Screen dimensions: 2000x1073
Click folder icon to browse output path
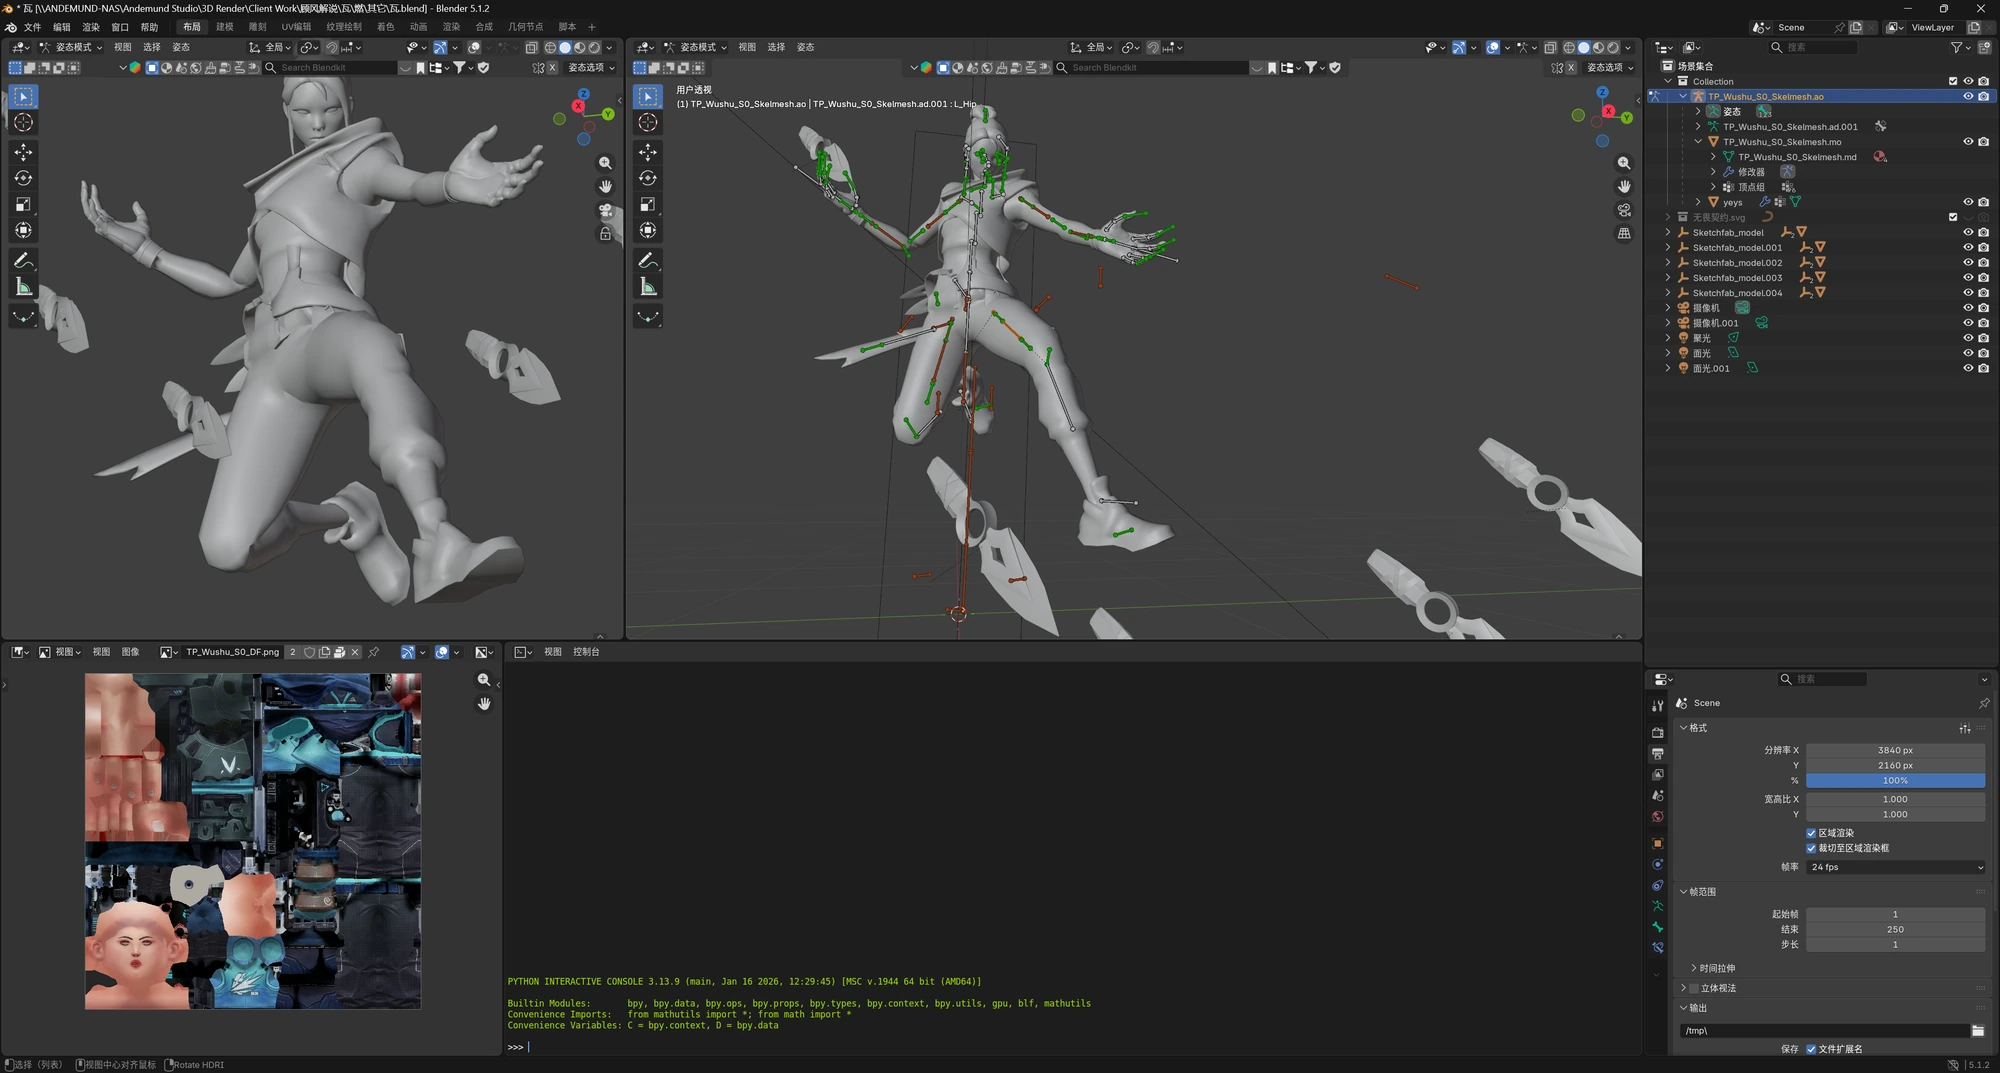(x=1978, y=1030)
